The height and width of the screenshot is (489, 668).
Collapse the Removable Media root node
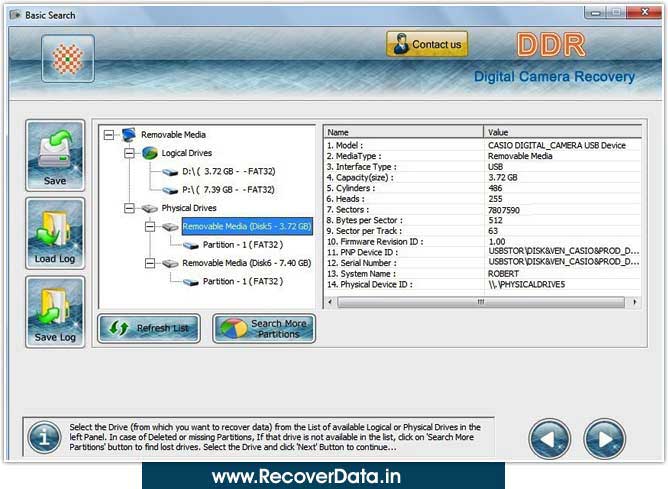pyautogui.click(x=109, y=134)
